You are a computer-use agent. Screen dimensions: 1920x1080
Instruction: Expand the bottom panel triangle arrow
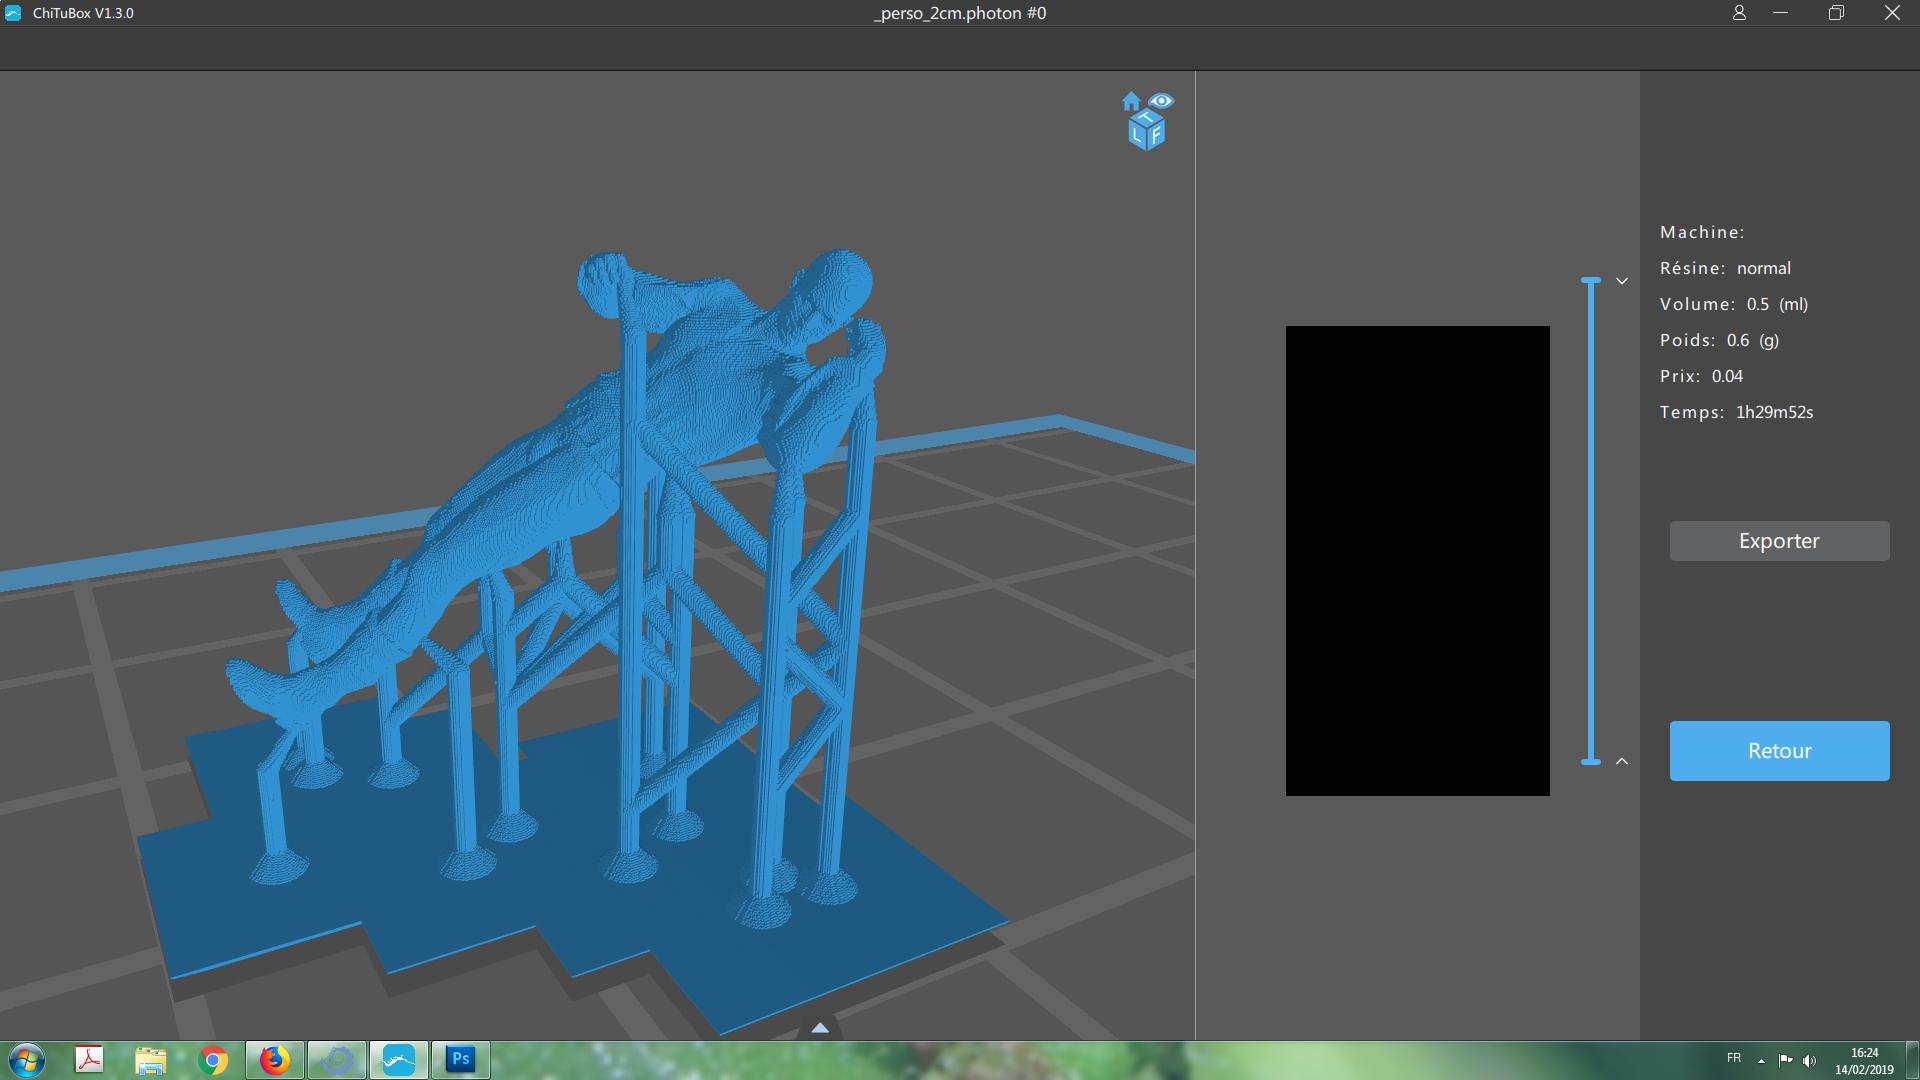pos(819,1027)
